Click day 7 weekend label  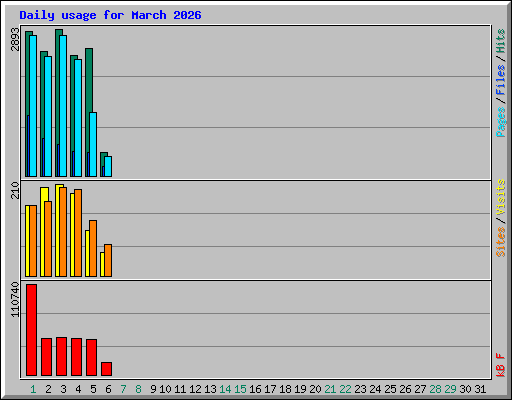pyautogui.click(x=123, y=389)
